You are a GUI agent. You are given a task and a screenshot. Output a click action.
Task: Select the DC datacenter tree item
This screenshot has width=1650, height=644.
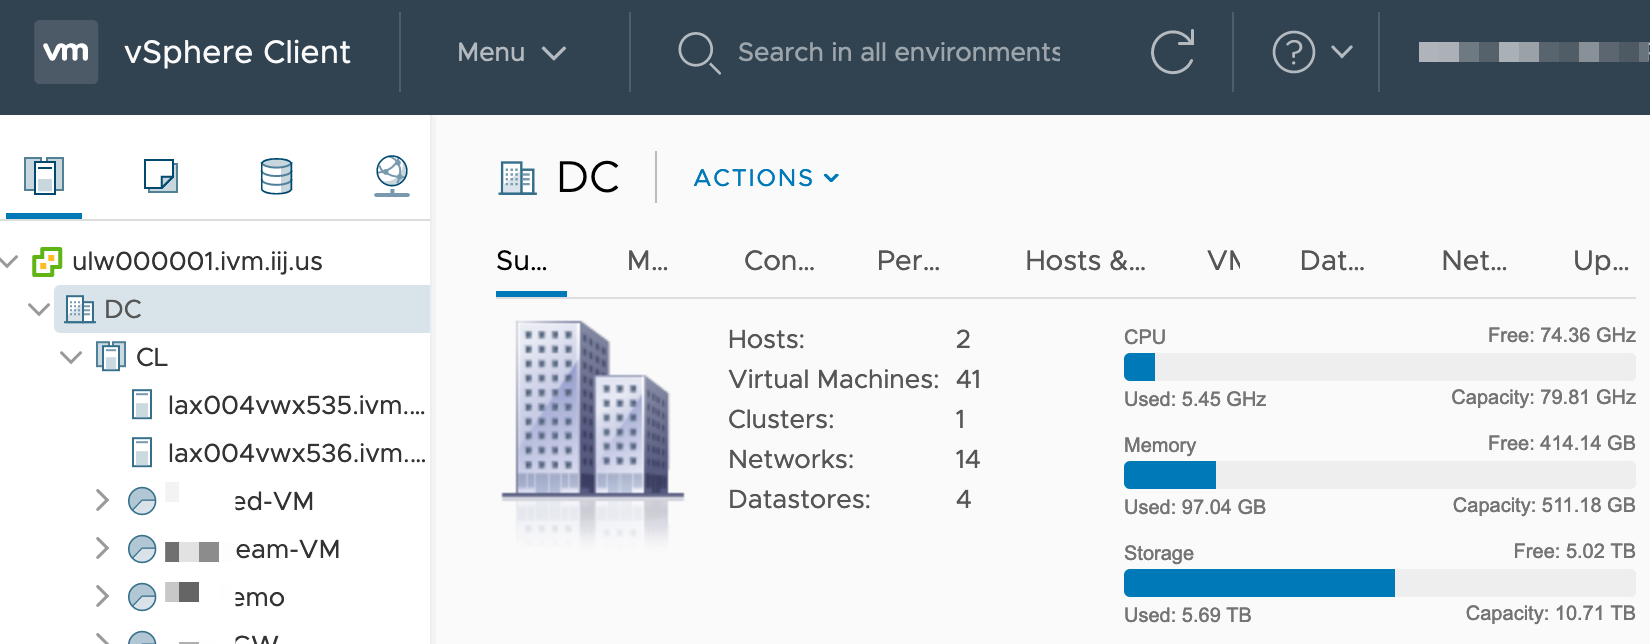pos(242,309)
